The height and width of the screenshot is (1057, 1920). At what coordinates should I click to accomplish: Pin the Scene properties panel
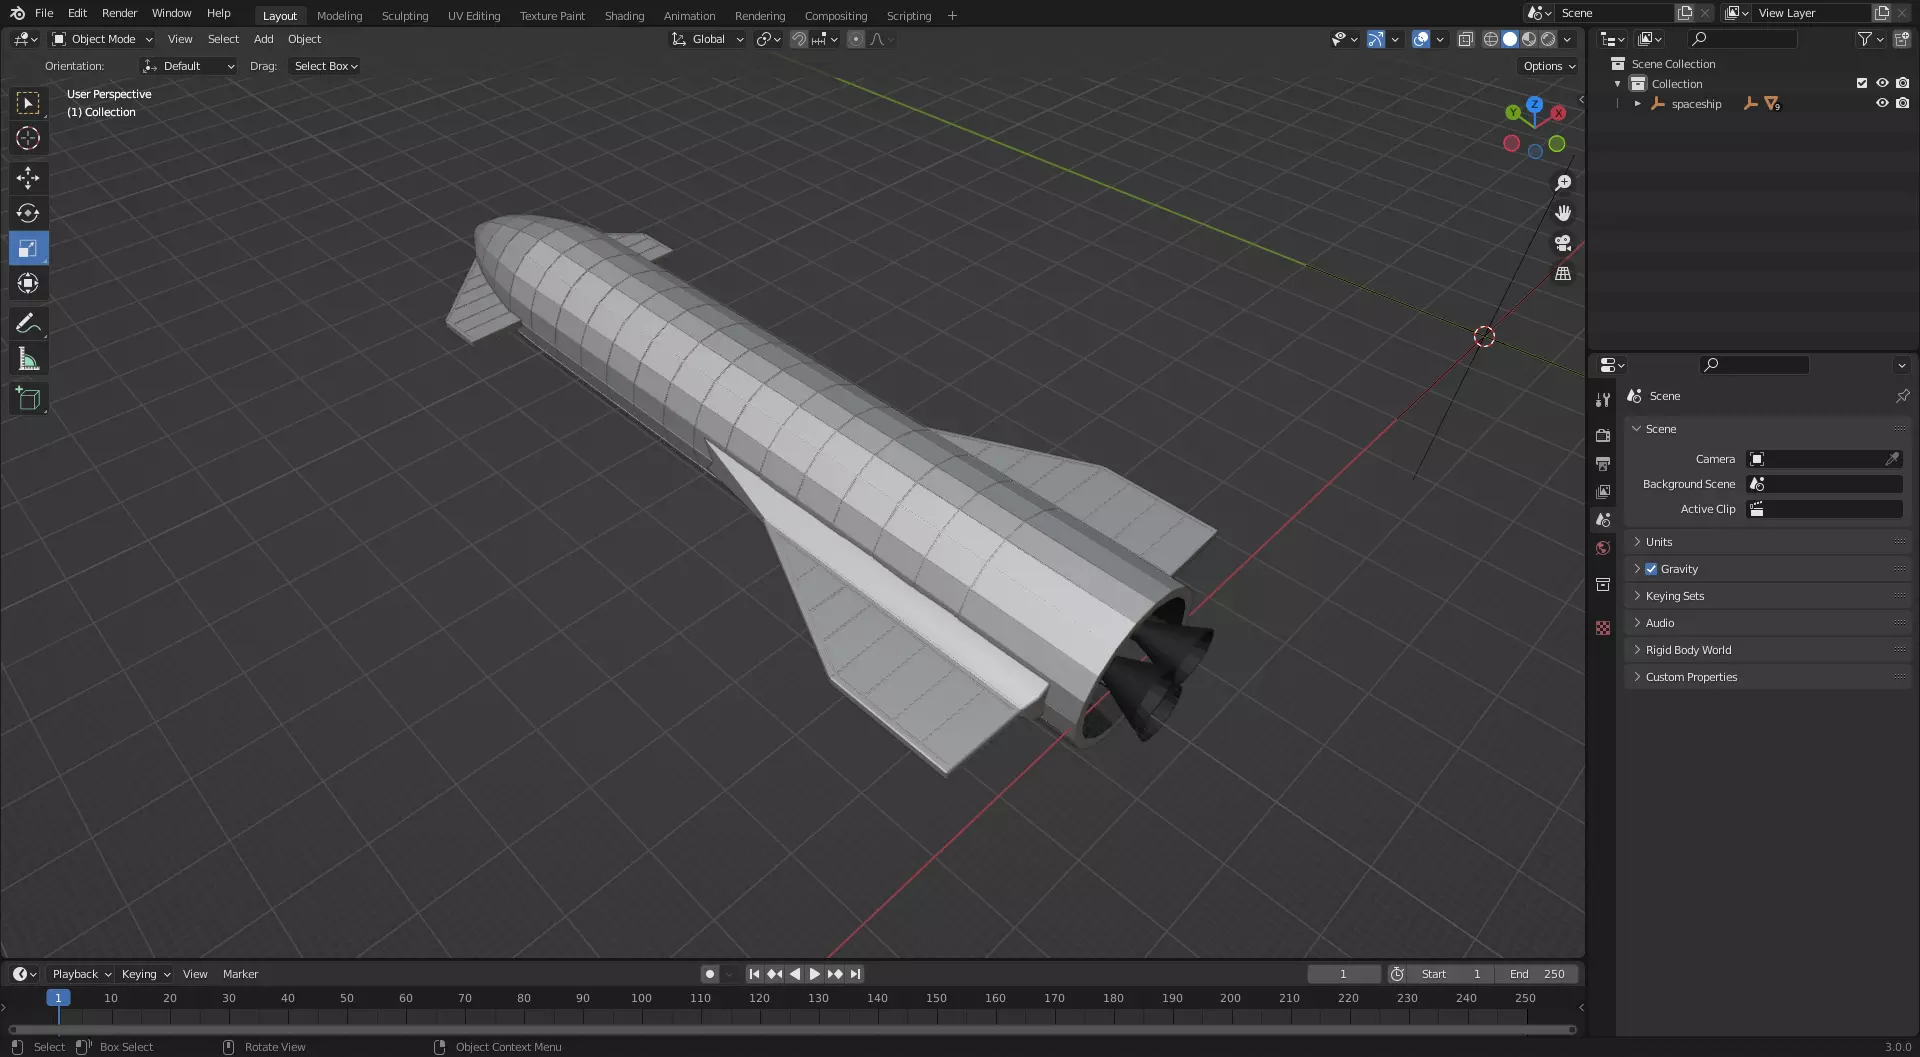point(1902,396)
